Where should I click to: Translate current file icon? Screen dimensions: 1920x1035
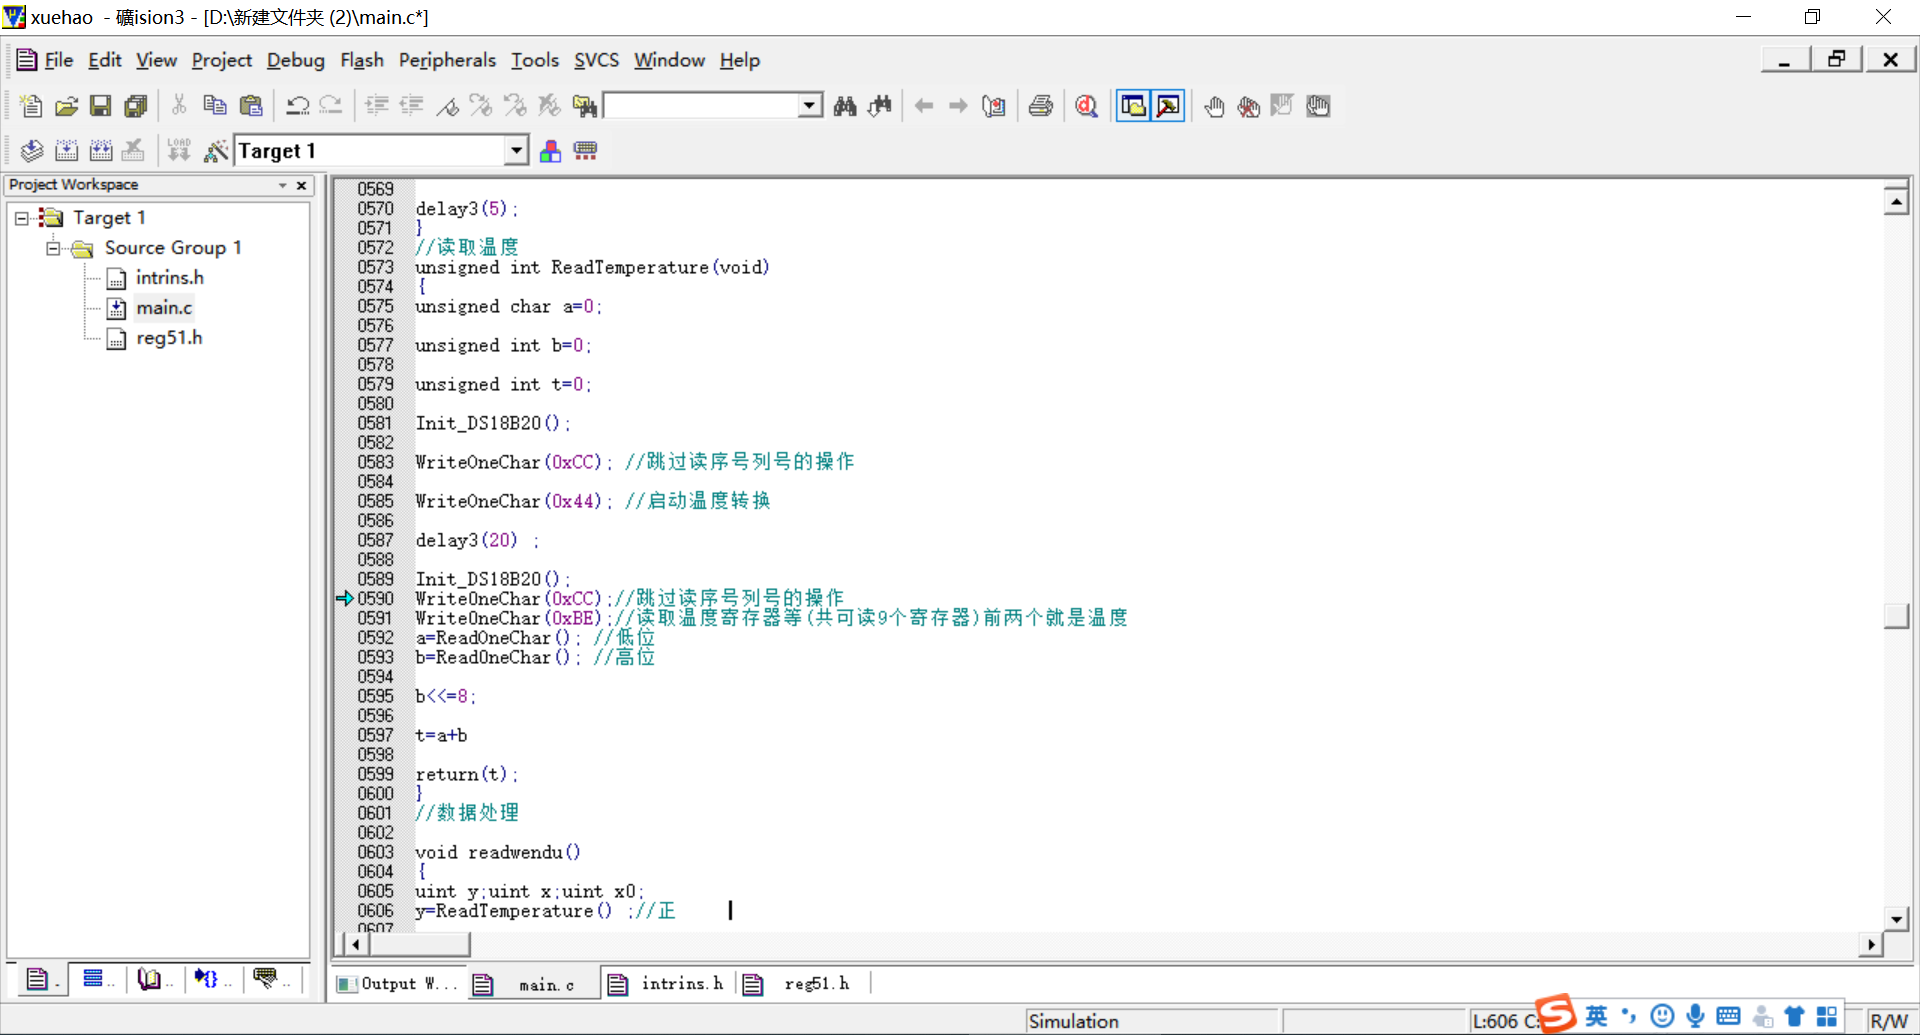(32, 151)
